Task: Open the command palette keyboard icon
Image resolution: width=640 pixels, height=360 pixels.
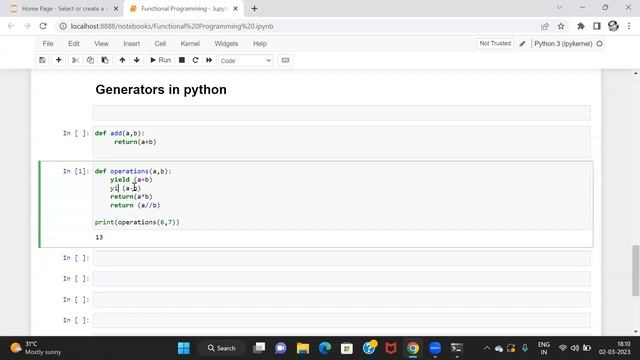Action: click(285, 60)
